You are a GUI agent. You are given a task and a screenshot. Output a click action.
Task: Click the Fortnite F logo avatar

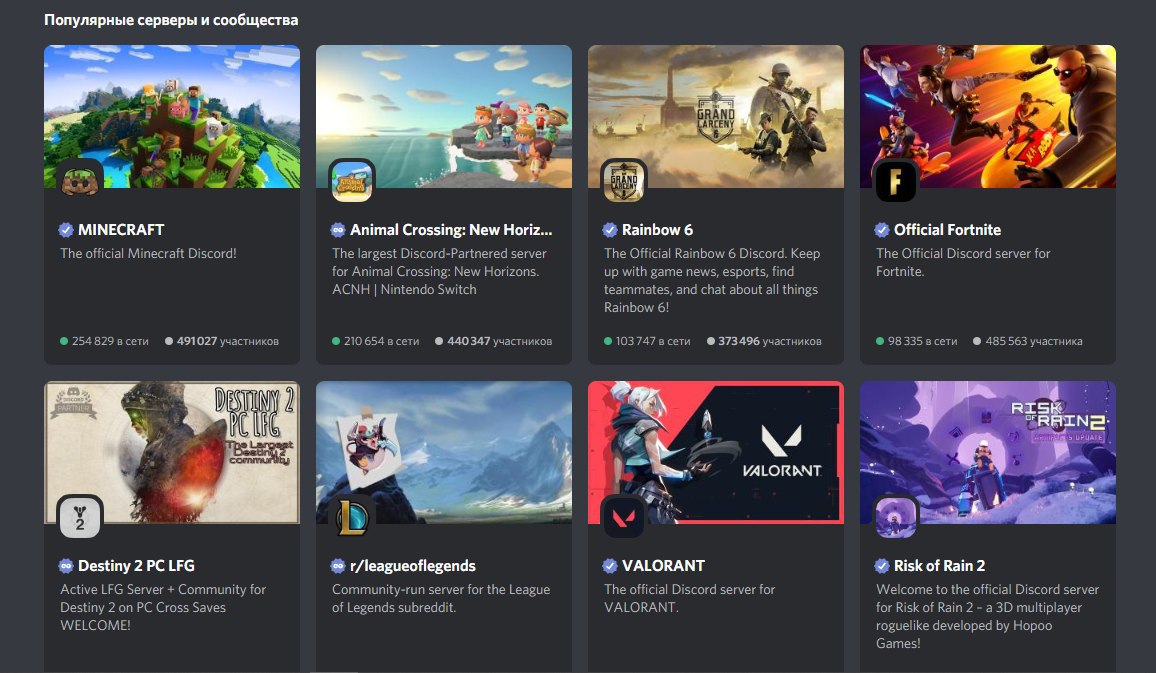[x=896, y=181]
